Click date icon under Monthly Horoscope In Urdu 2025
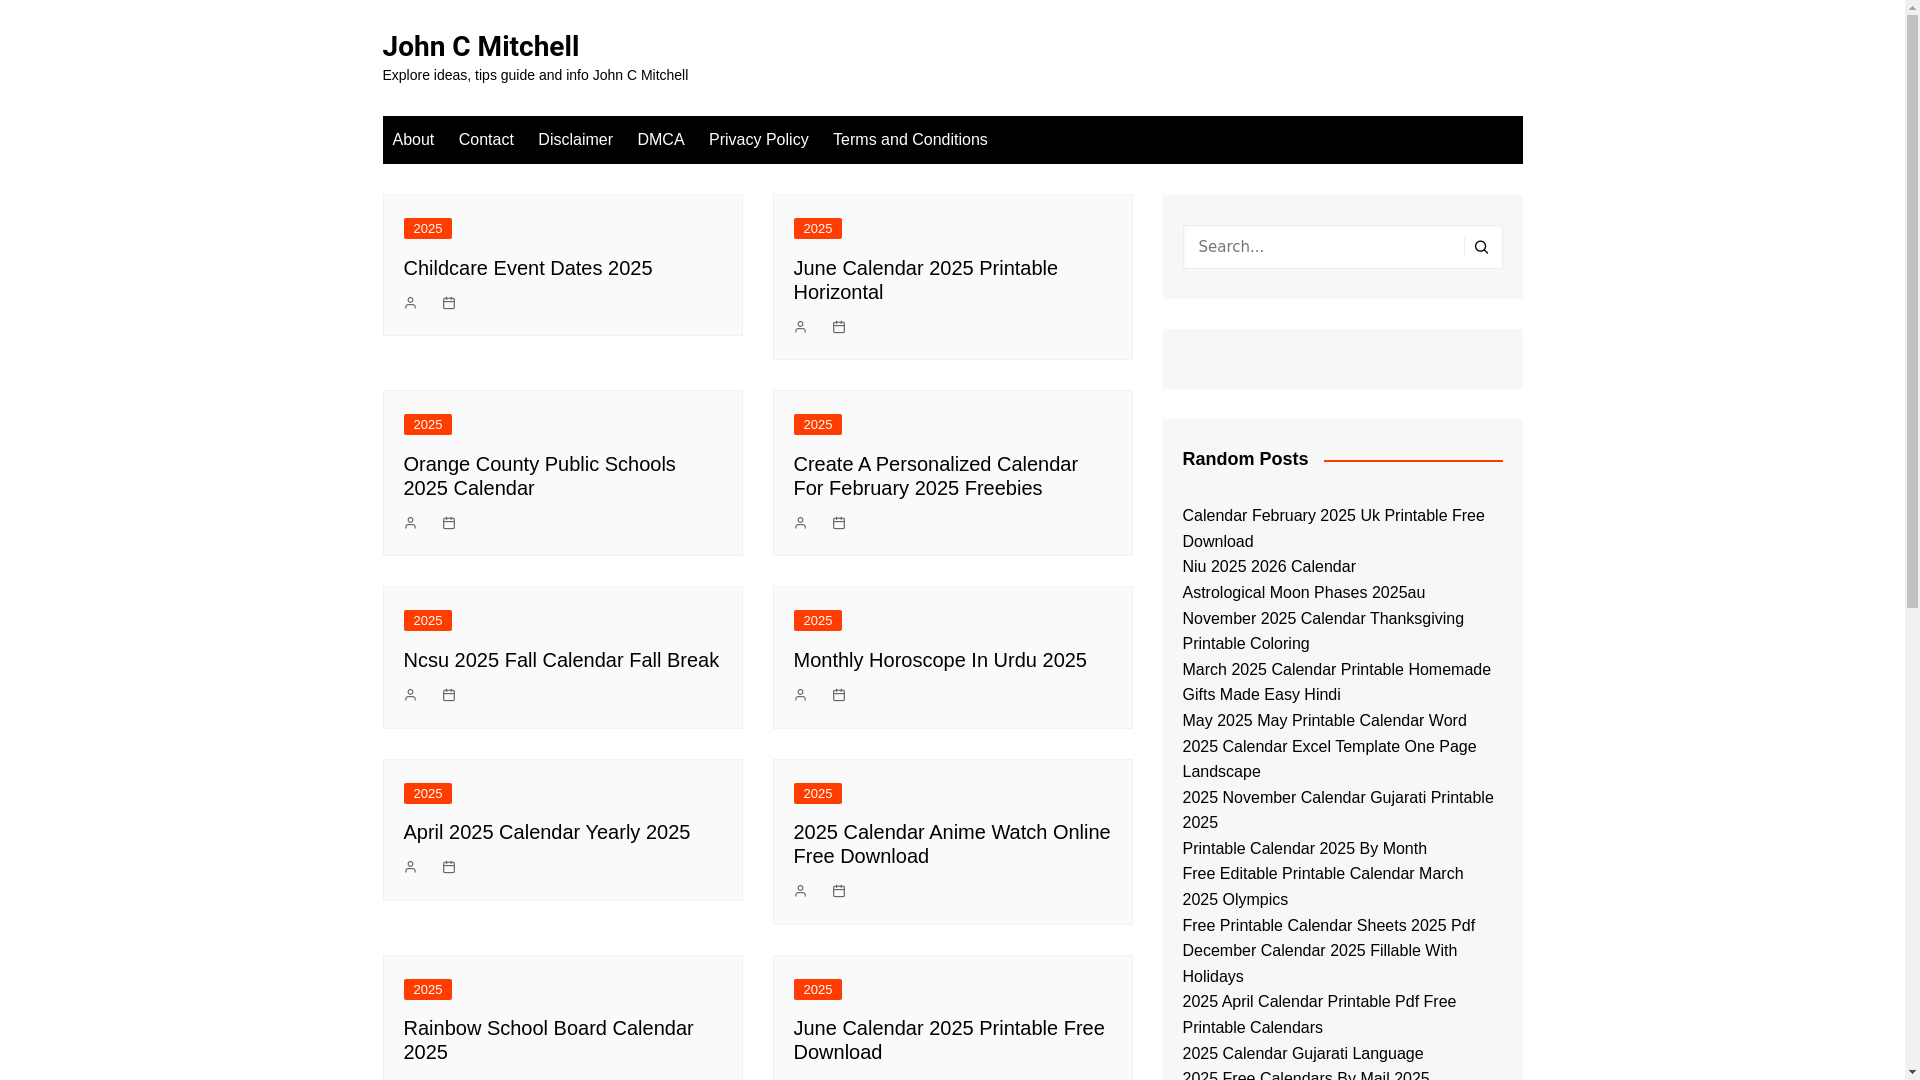Image resolution: width=1920 pixels, height=1080 pixels. click(x=839, y=695)
